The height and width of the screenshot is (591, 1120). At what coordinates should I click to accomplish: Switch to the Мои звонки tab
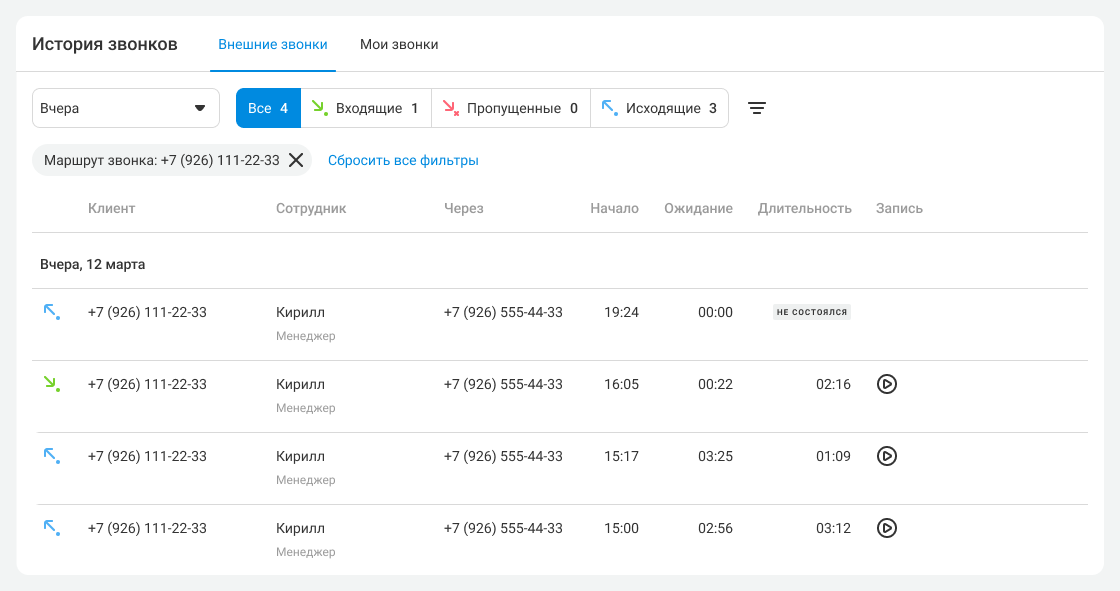[399, 45]
